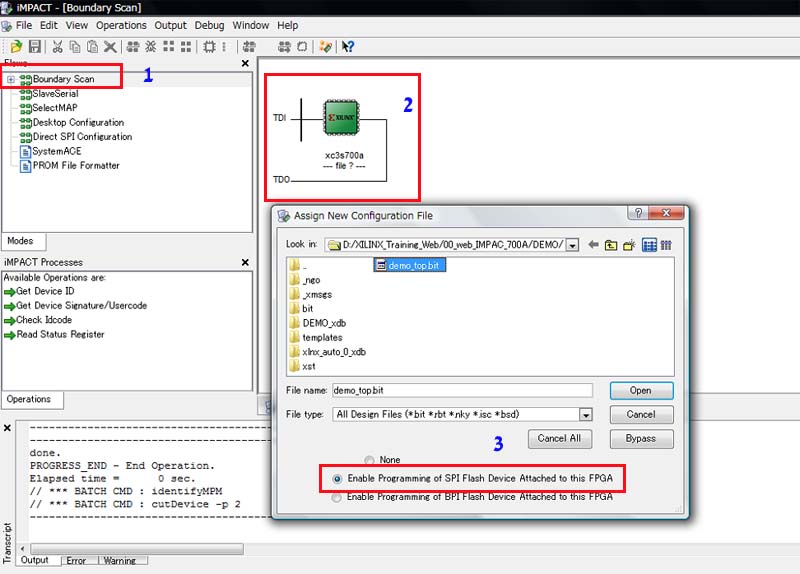
Task: Select Enable Programming of BPI Flash radio
Action: (x=336, y=497)
